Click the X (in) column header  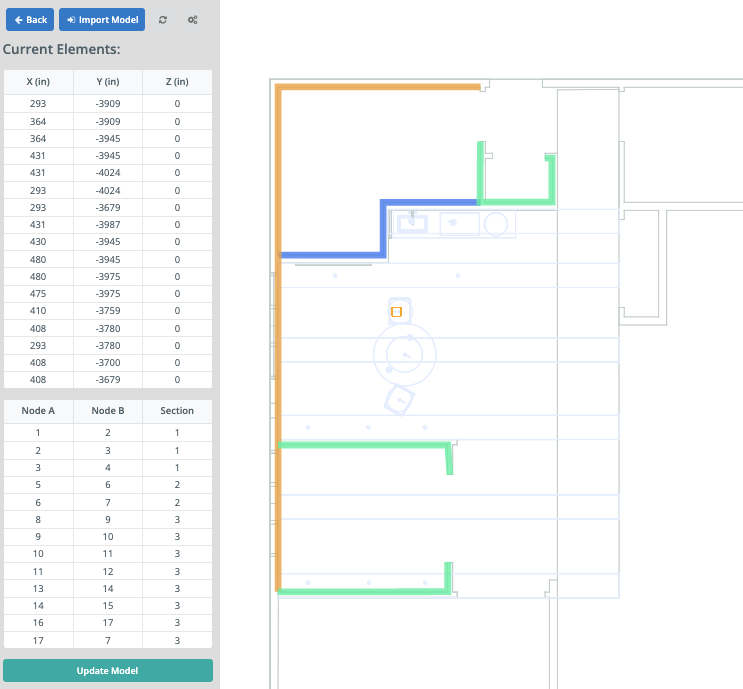(x=38, y=82)
